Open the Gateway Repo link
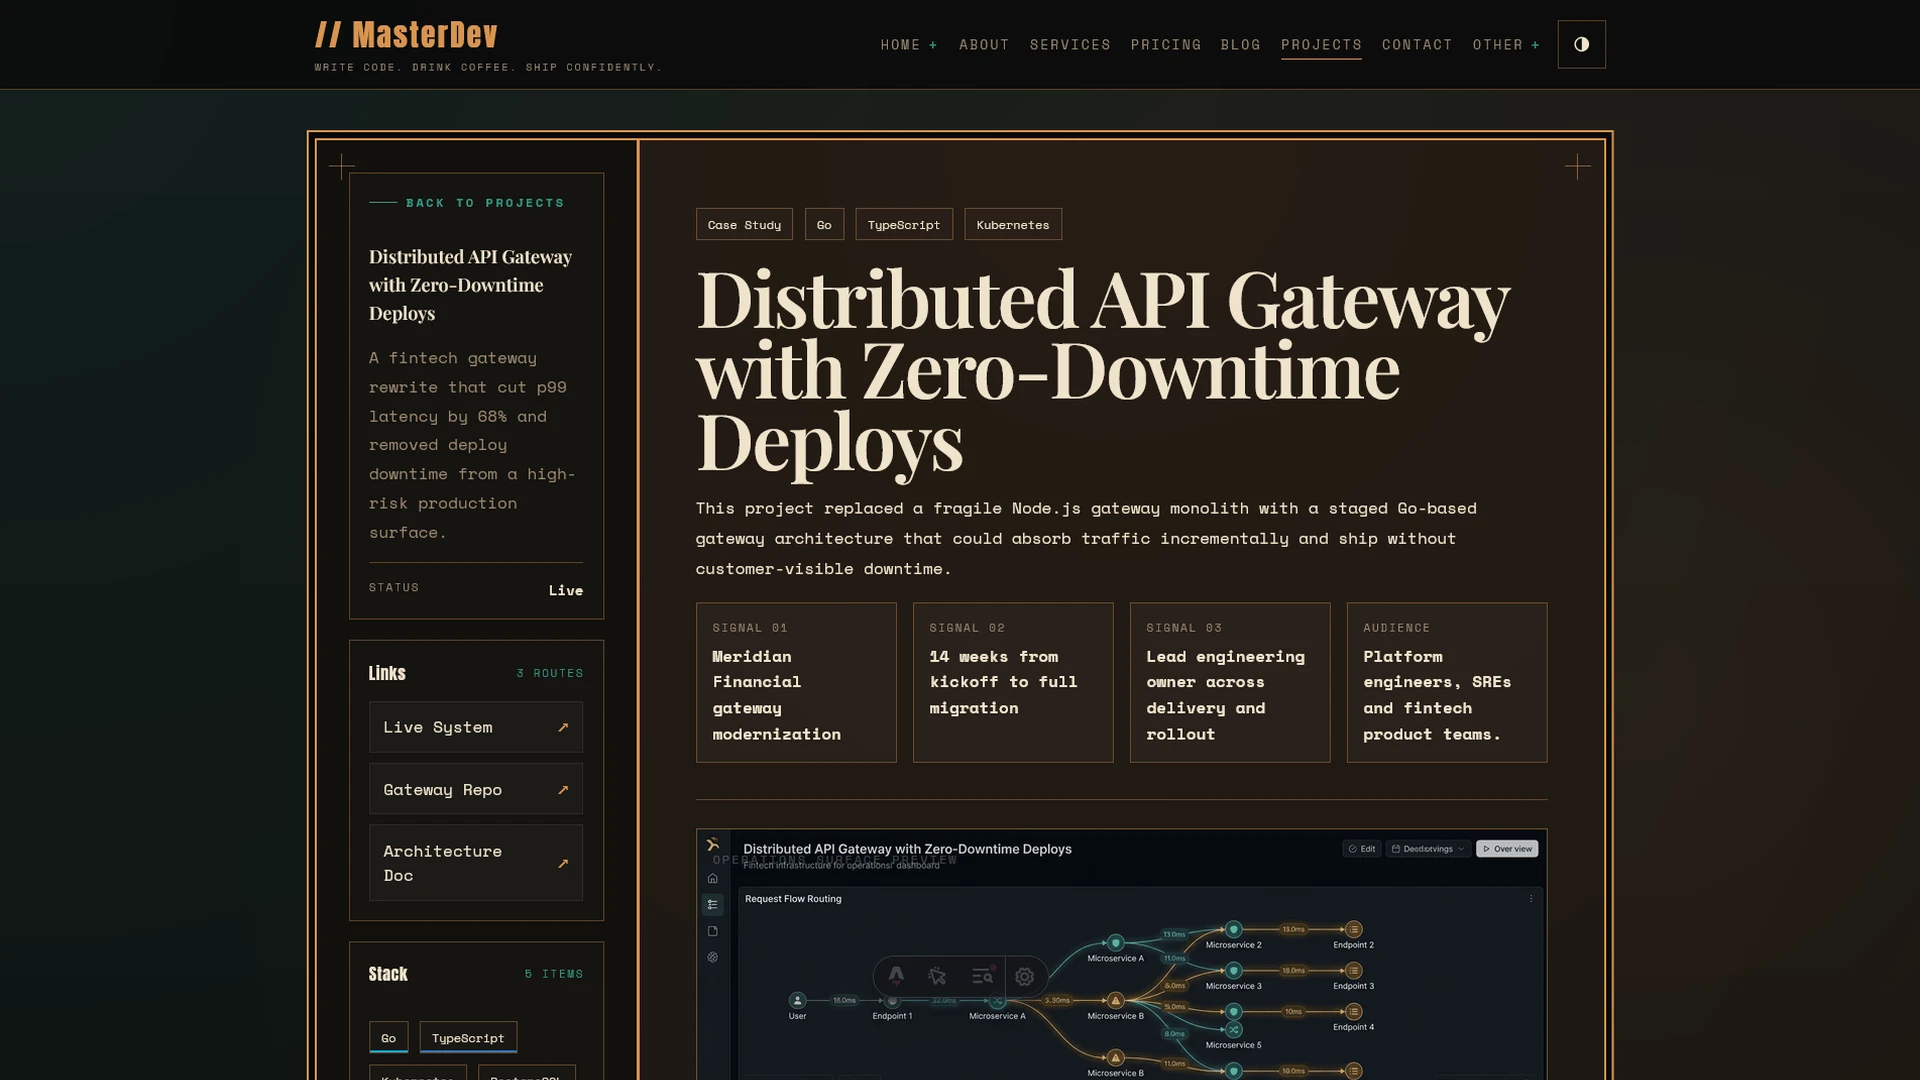Viewport: 1920px width, 1080px height. coord(476,789)
